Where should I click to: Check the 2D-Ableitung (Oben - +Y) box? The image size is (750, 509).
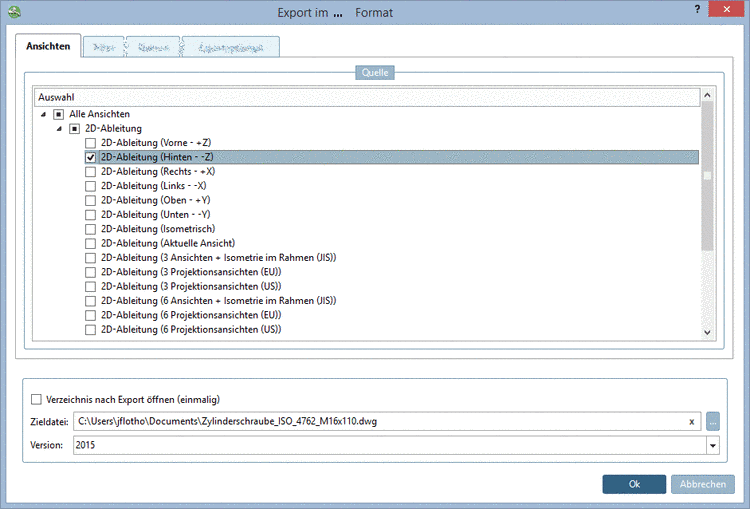point(90,200)
